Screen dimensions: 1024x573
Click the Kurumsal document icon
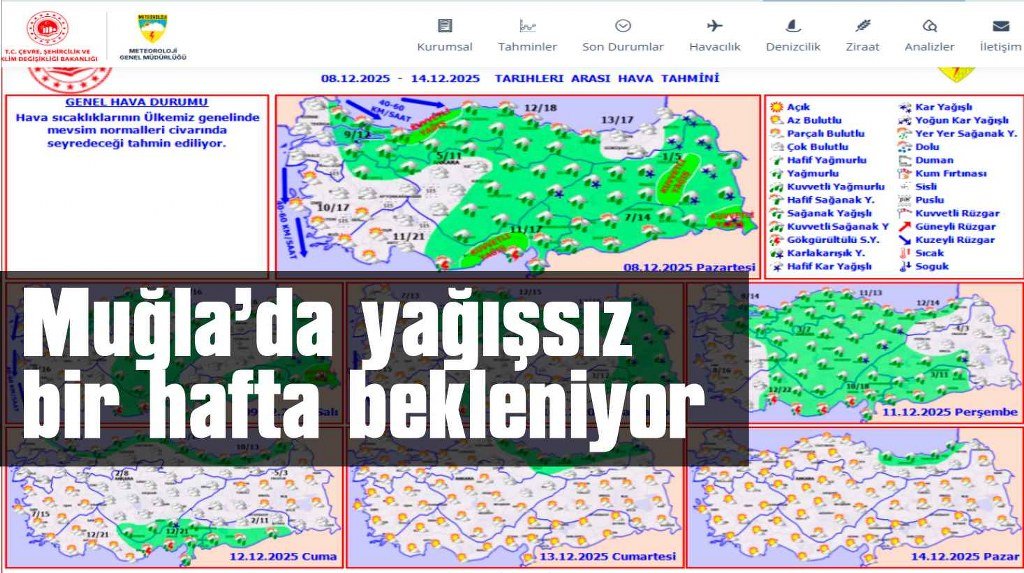coord(445,26)
